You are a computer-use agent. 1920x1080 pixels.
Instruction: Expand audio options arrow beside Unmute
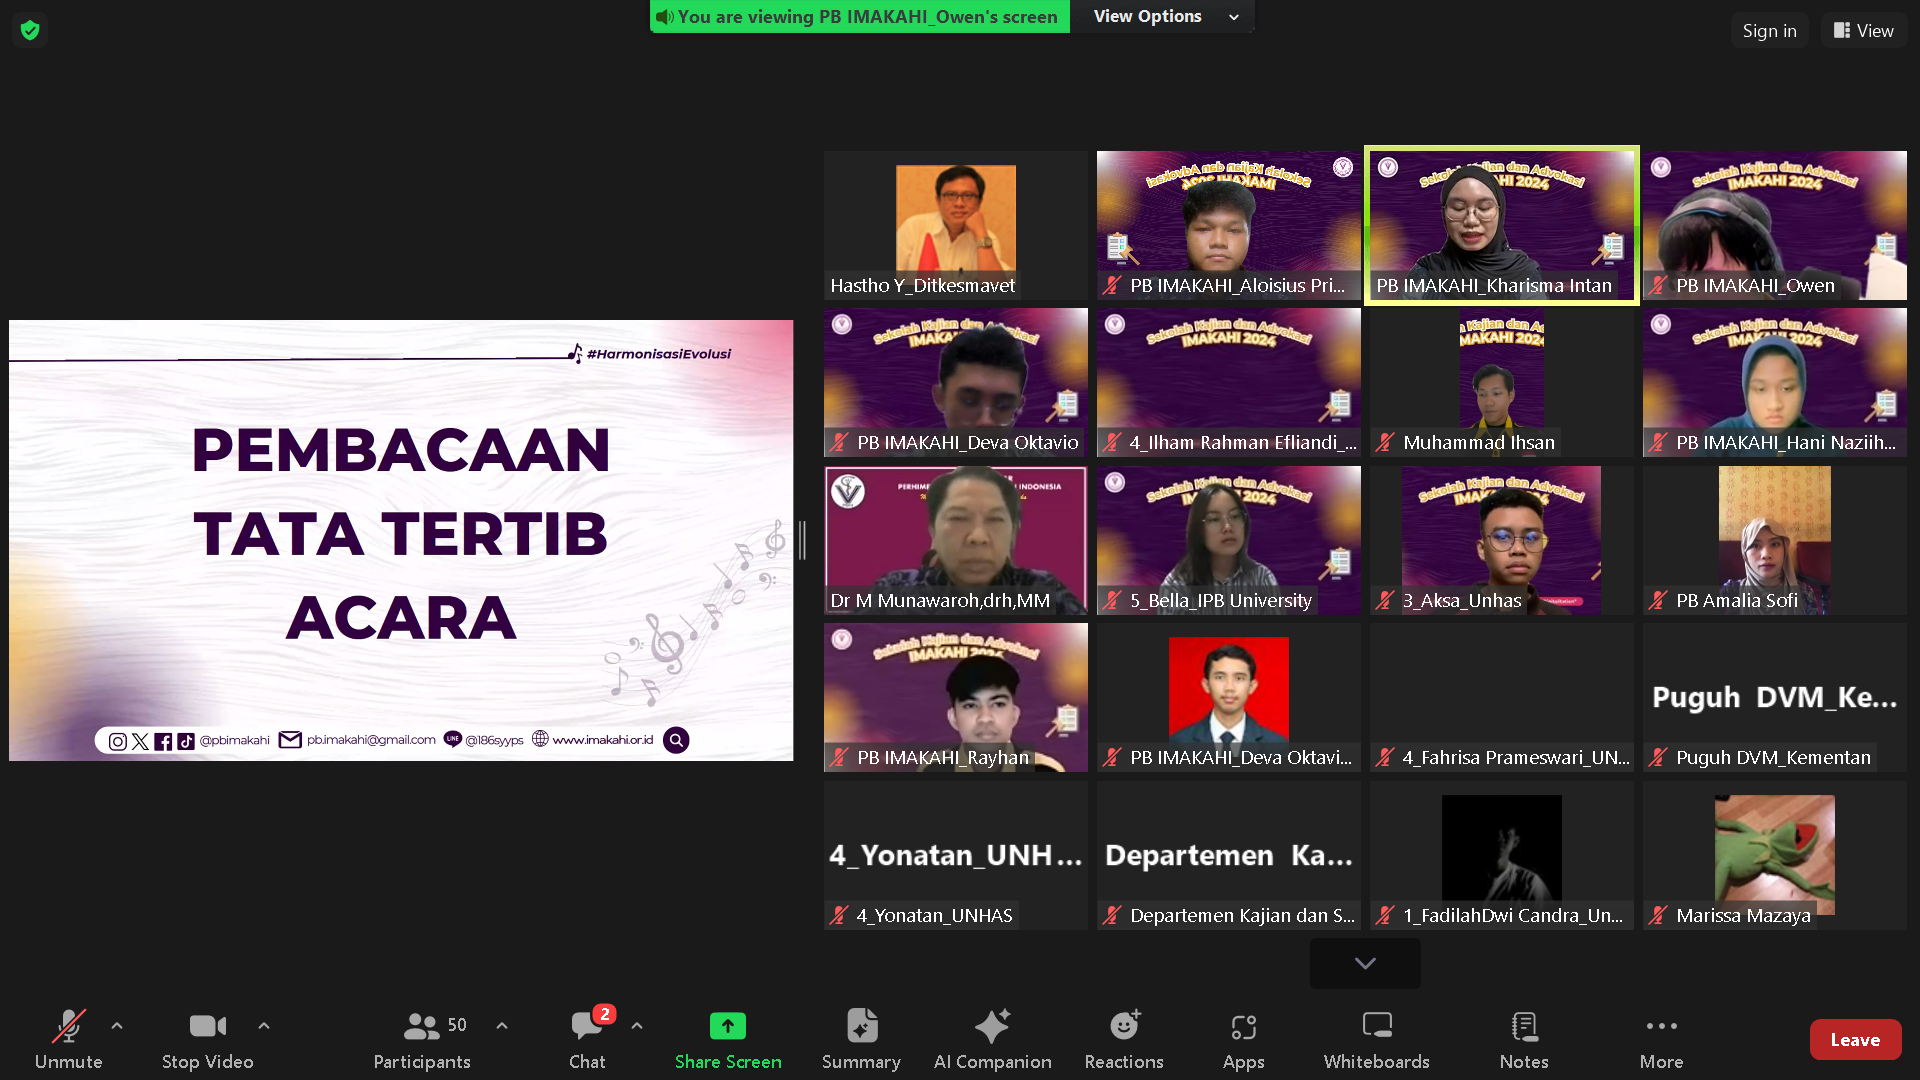click(x=117, y=1026)
